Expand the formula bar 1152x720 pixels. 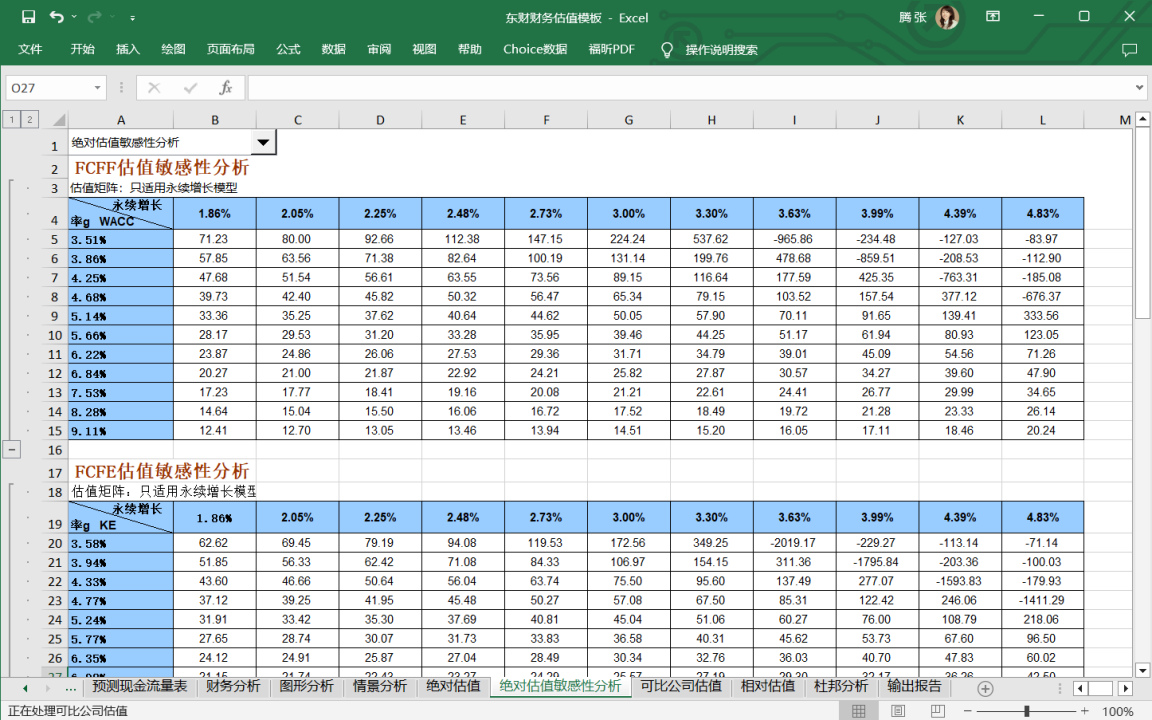coord(1140,88)
